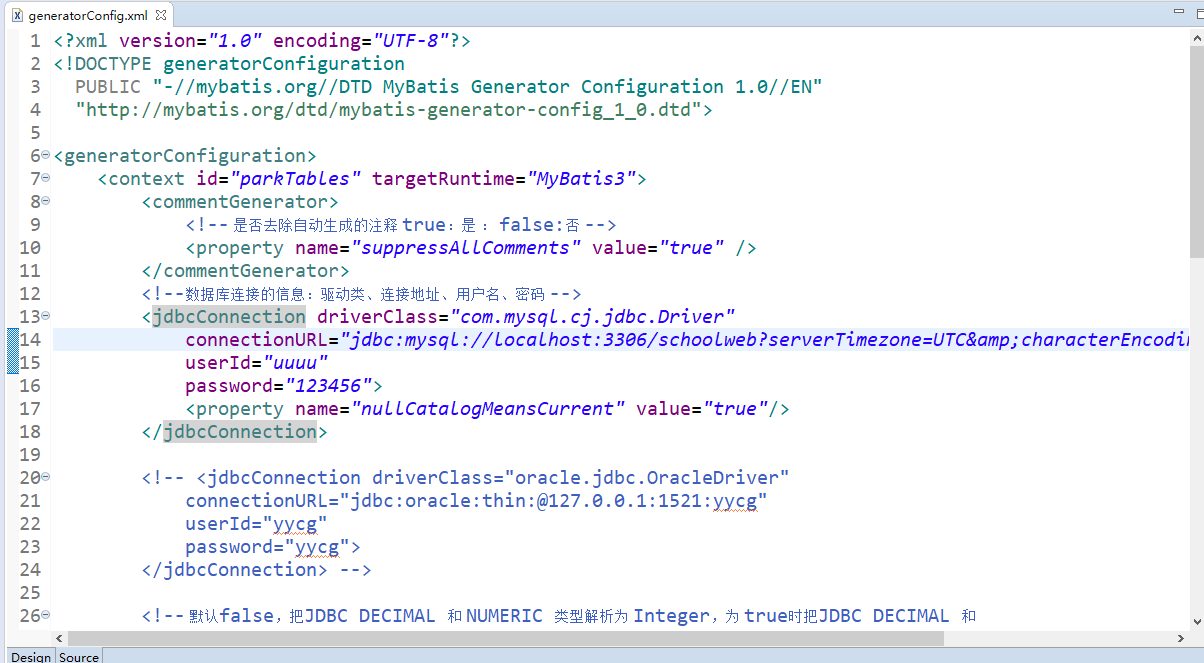Click the driverClass value com.mysql.cj.jdbc.Driver
Image resolution: width=1204 pixels, height=663 pixels.
pos(593,317)
